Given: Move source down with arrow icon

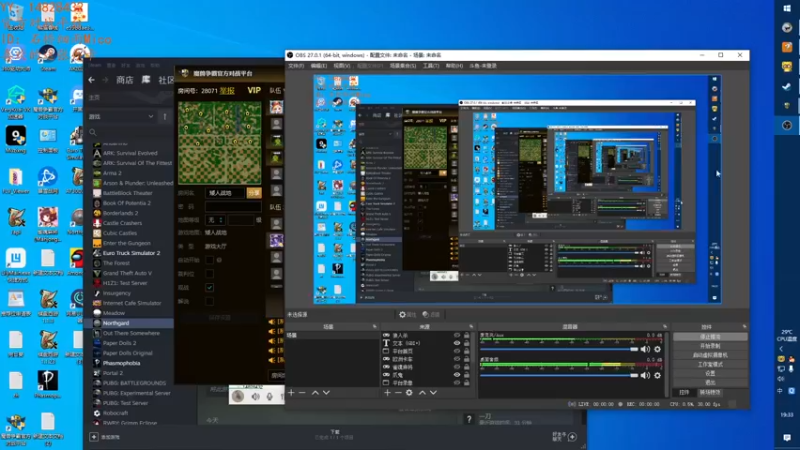Looking at the screenshot, I should [433, 393].
